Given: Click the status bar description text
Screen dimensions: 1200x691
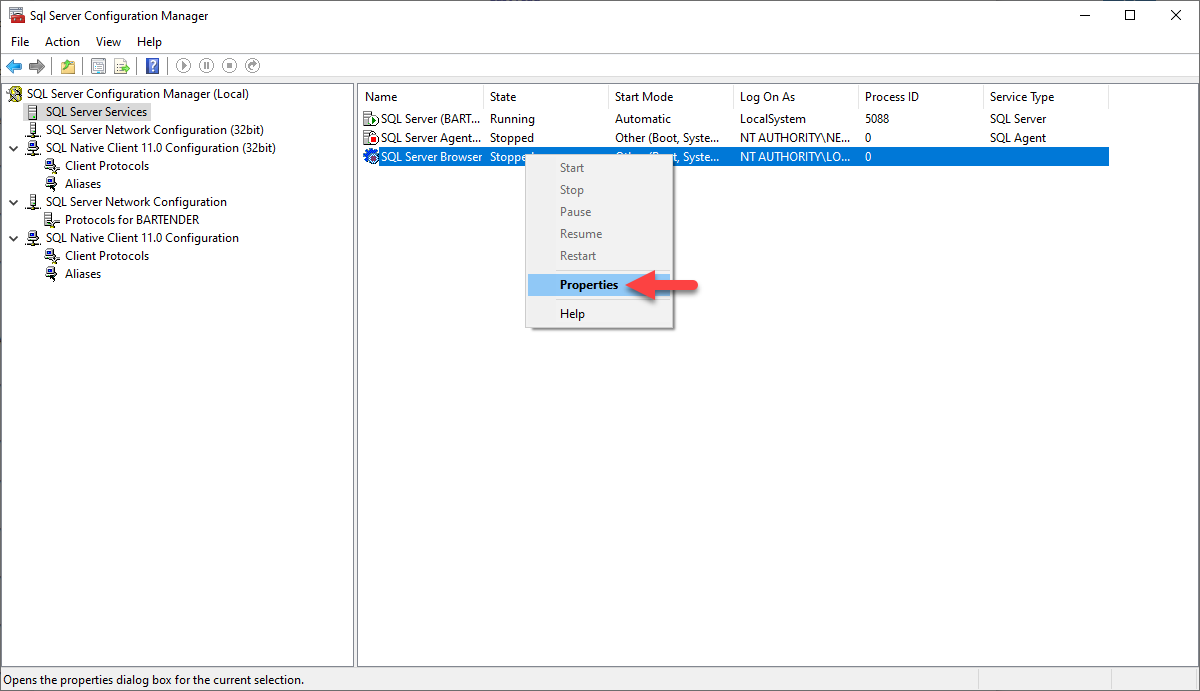Looking at the screenshot, I should pos(154,680).
